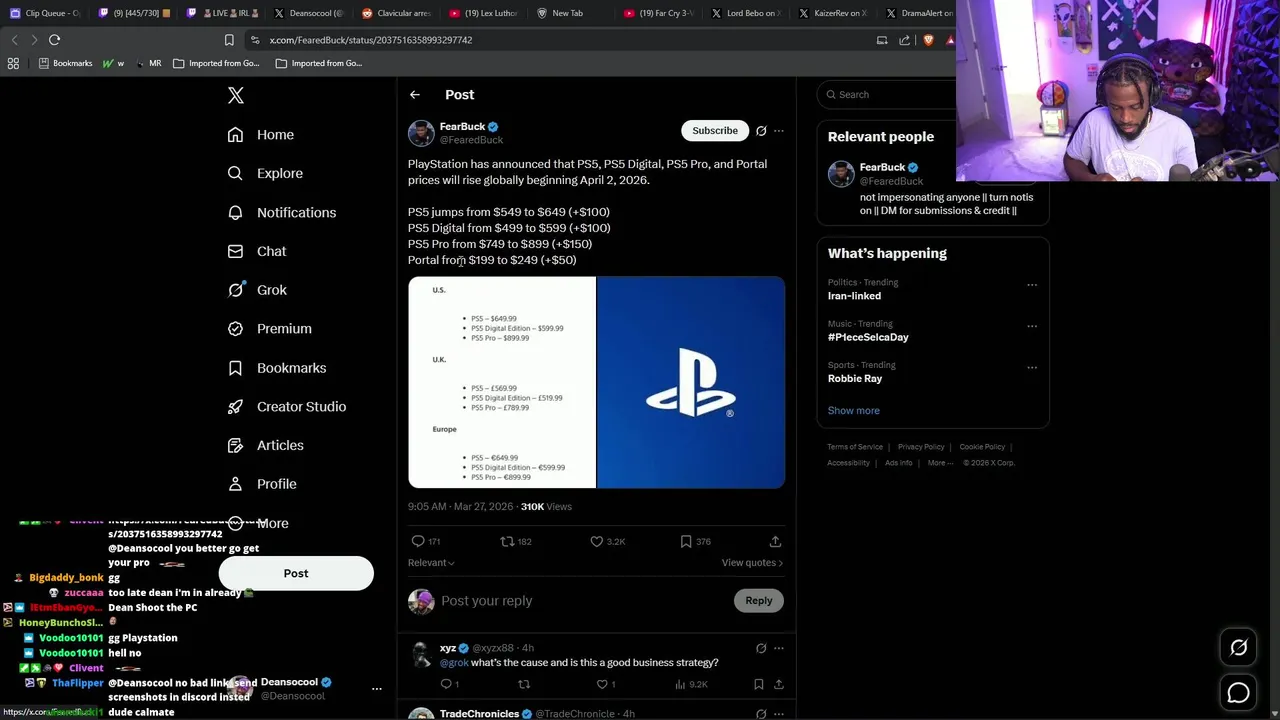Switch to the Lex Luthor YouTube tab
1280x720 pixels.
click(x=484, y=13)
